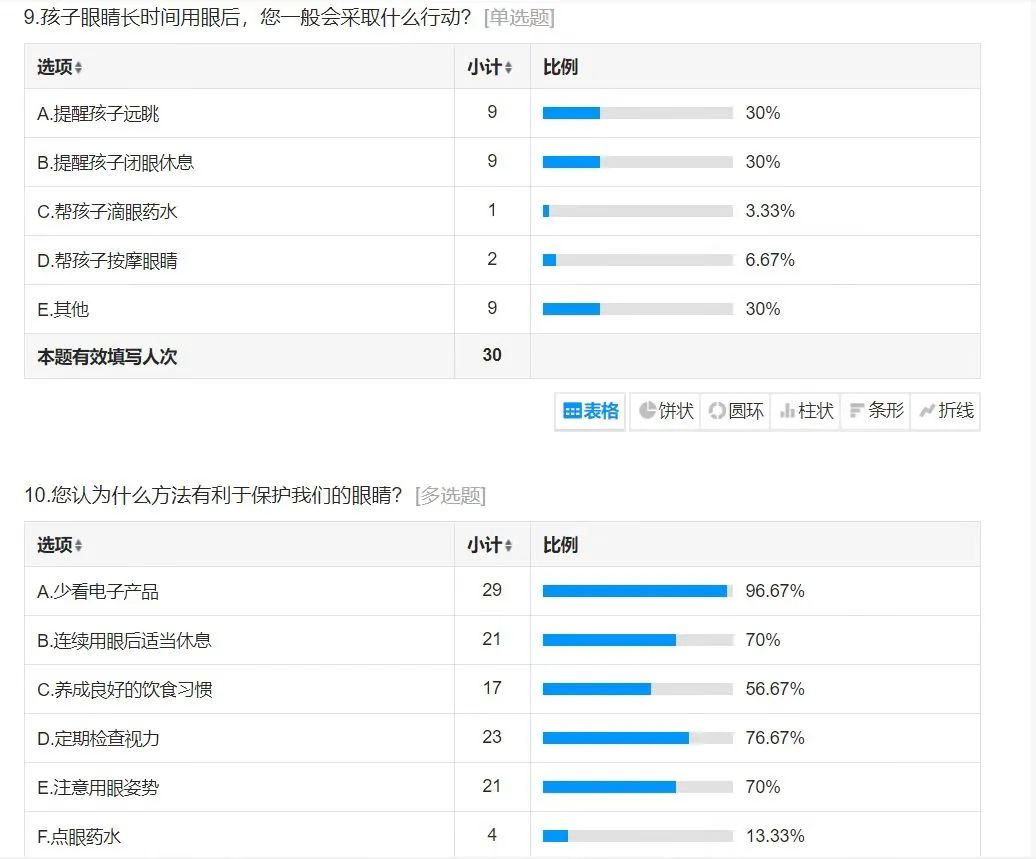Select the 圆环 donut chart view
Image resolution: width=1036 pixels, height=859 pixels.
click(x=735, y=411)
